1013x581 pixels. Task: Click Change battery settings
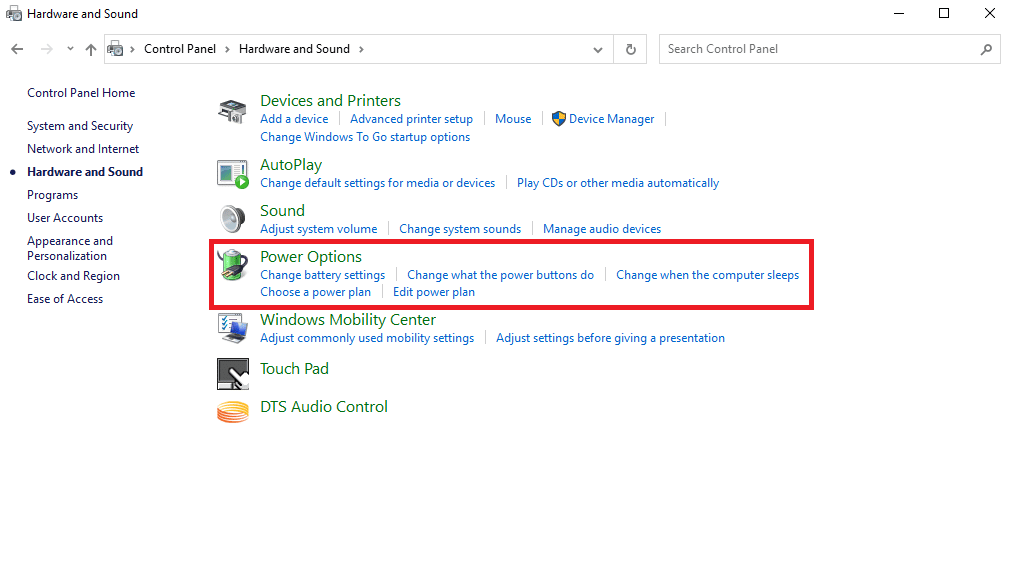(x=322, y=275)
